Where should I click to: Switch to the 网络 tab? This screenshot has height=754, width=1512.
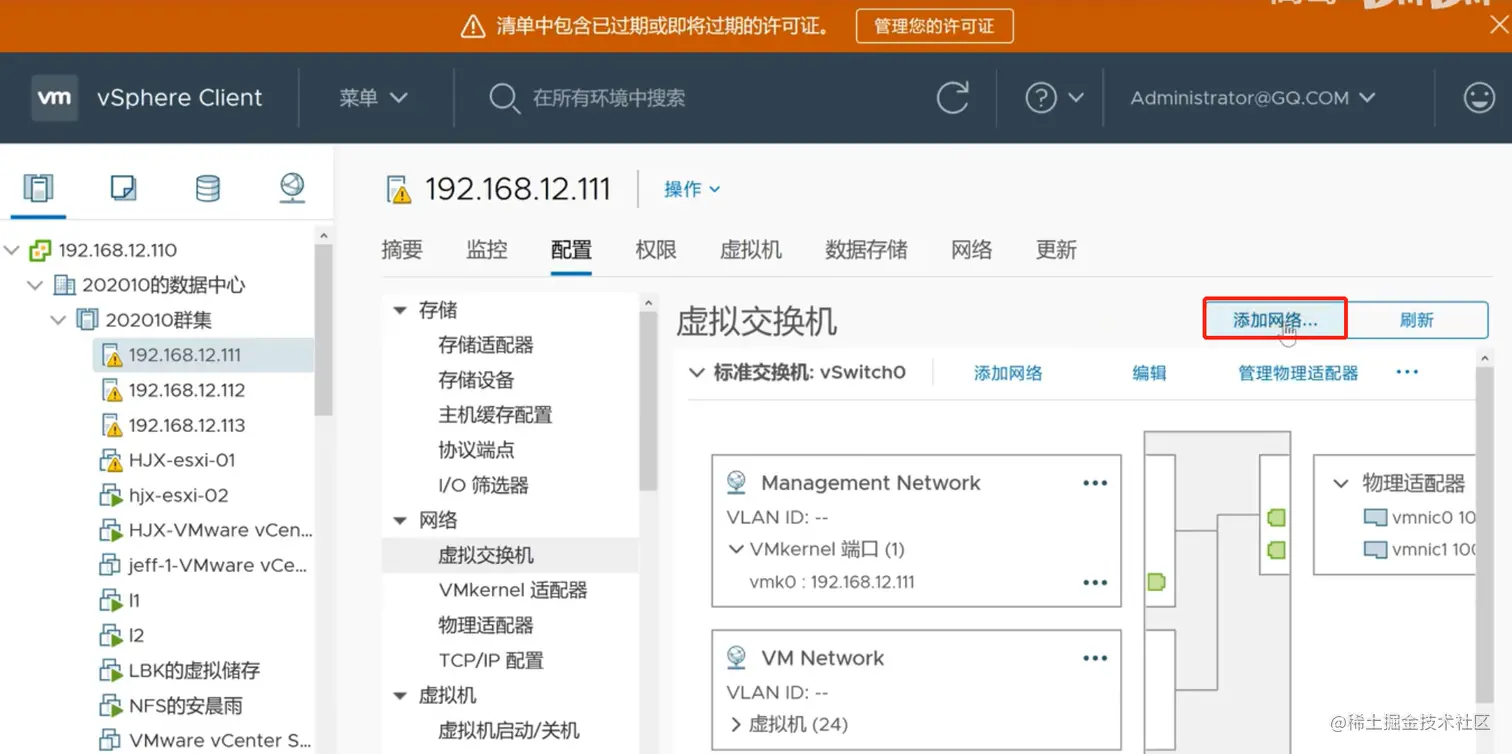pos(972,250)
